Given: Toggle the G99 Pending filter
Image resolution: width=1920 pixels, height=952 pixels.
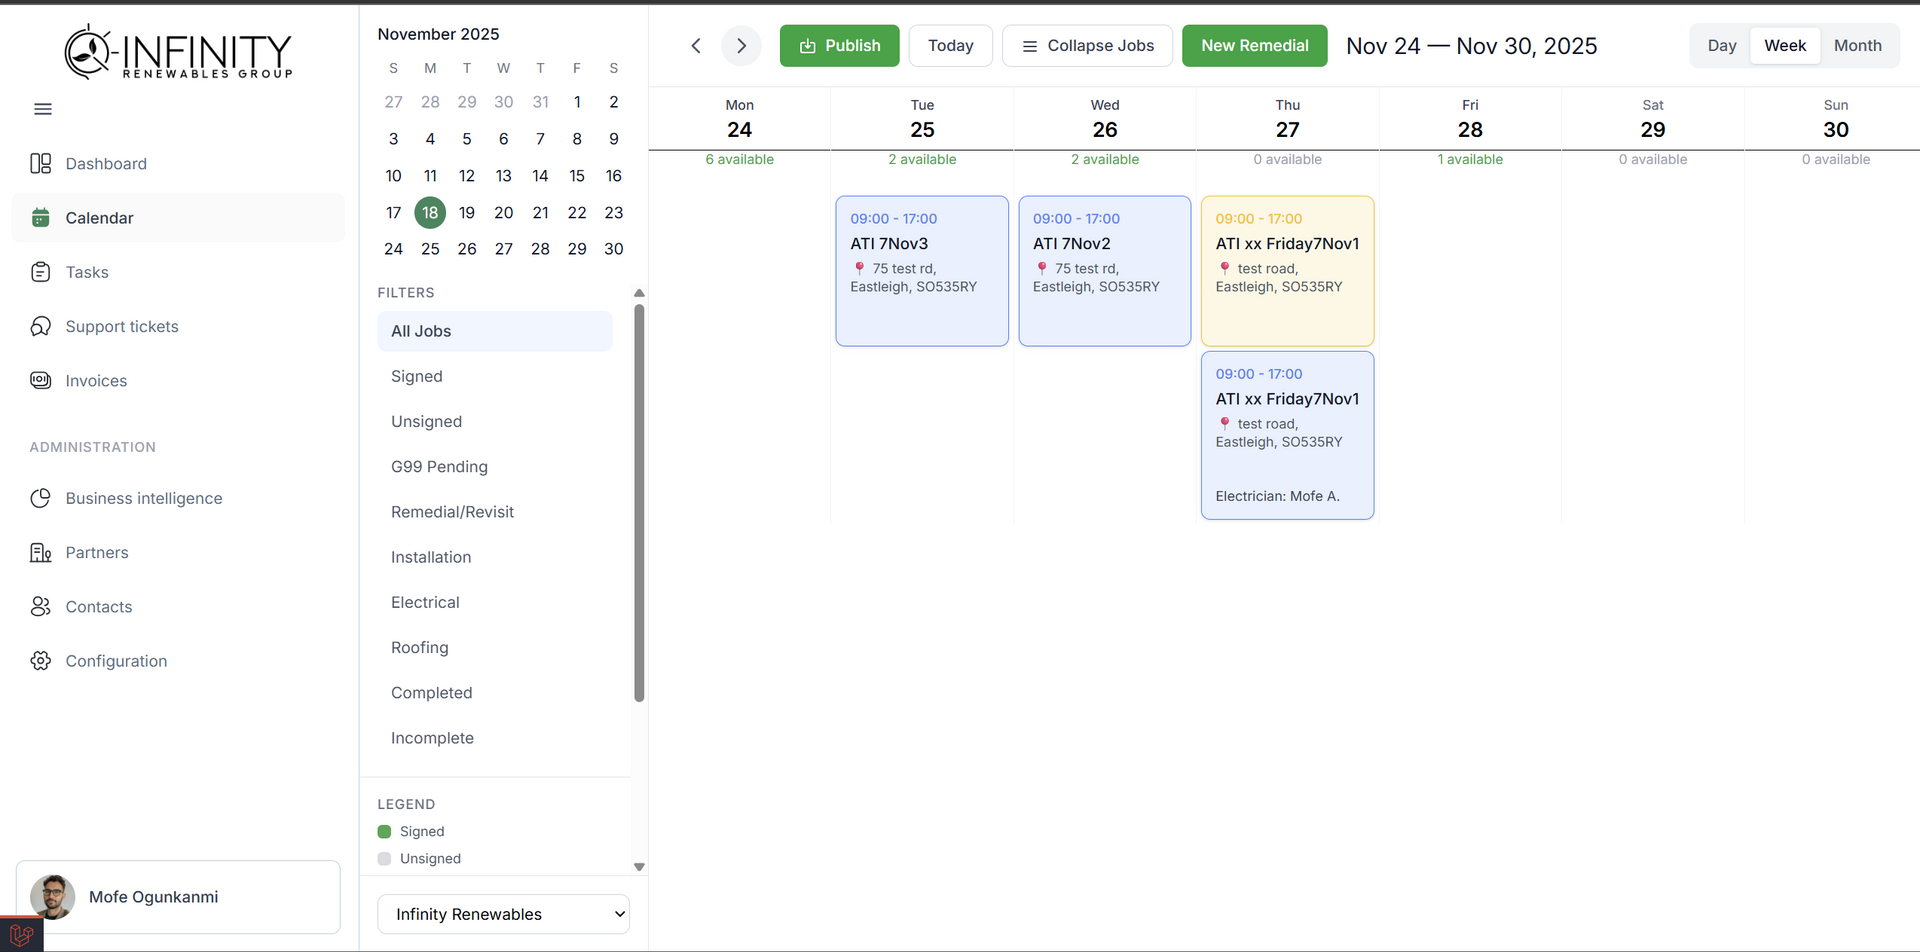Looking at the screenshot, I should click(x=439, y=466).
